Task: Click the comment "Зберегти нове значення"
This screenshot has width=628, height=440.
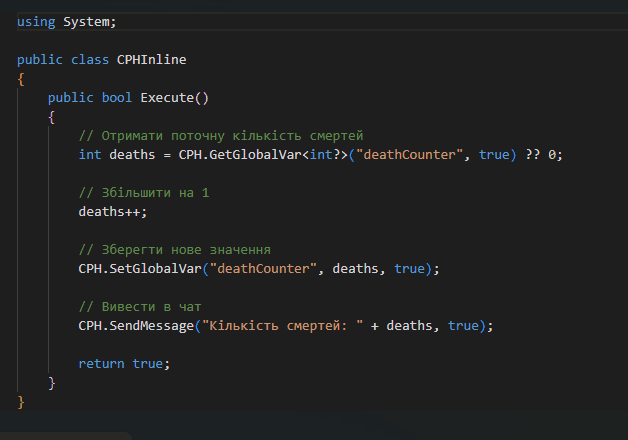Action: coord(174,250)
